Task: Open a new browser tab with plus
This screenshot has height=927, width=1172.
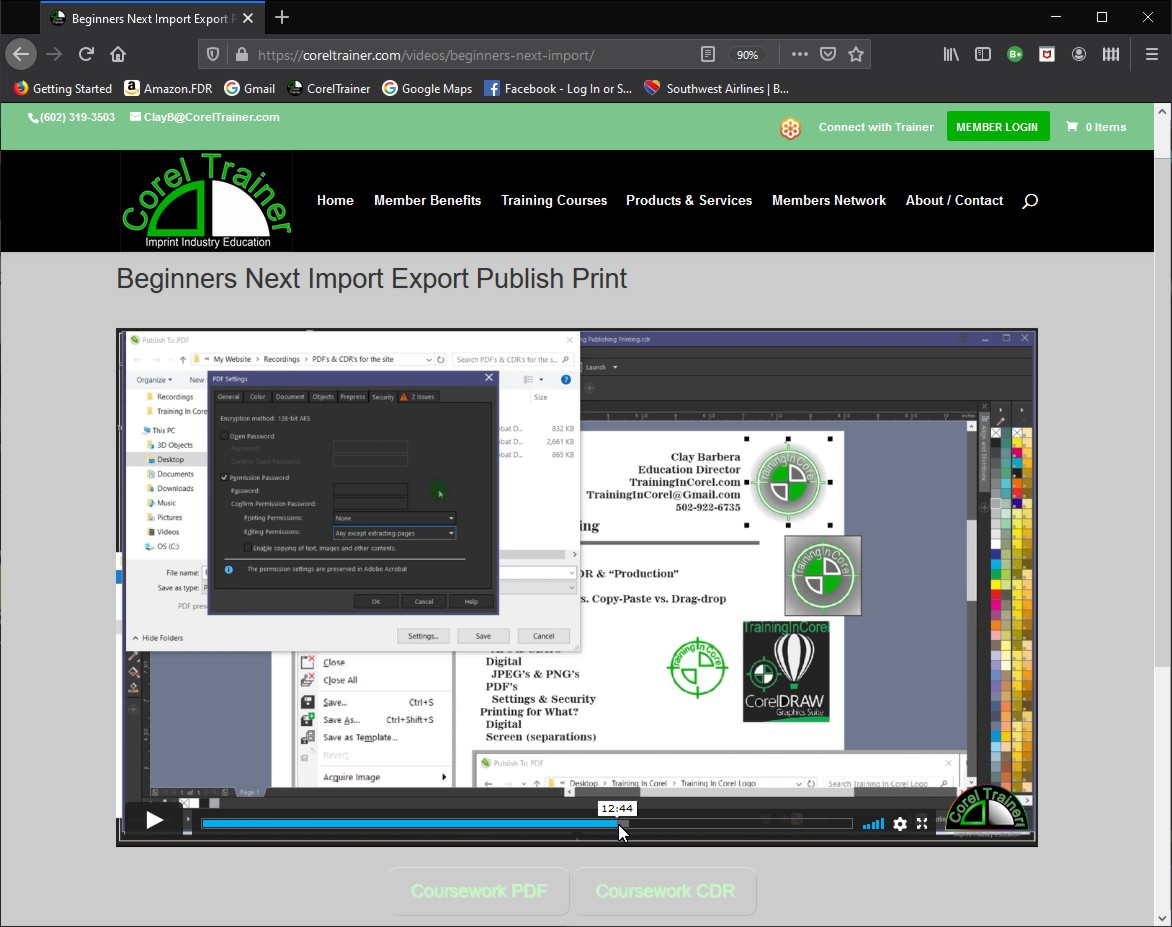Action: point(282,17)
